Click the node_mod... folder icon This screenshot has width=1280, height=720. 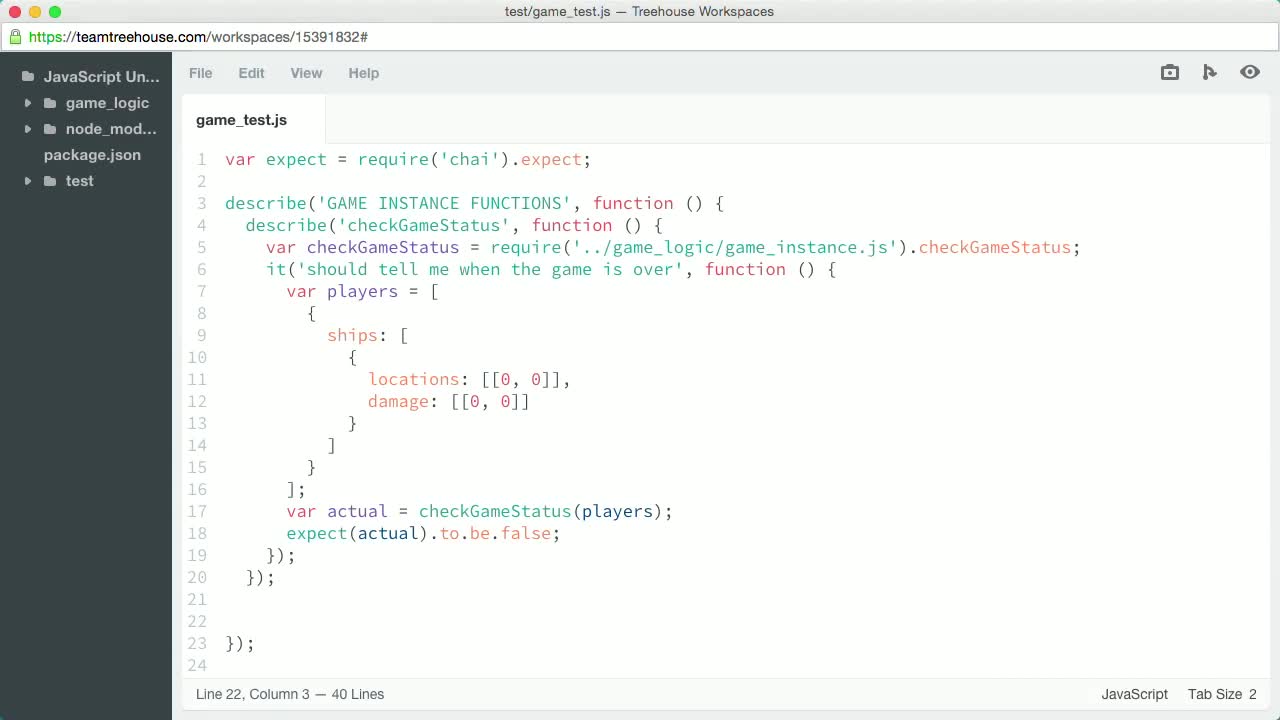[x=50, y=129]
